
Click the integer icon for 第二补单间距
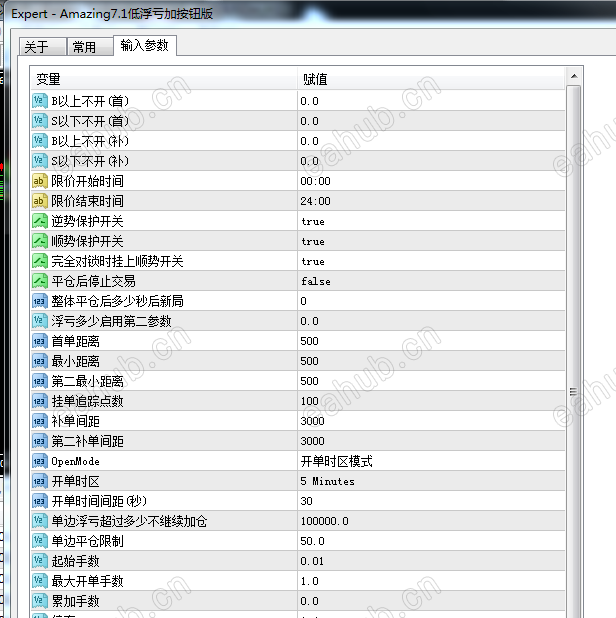39,441
